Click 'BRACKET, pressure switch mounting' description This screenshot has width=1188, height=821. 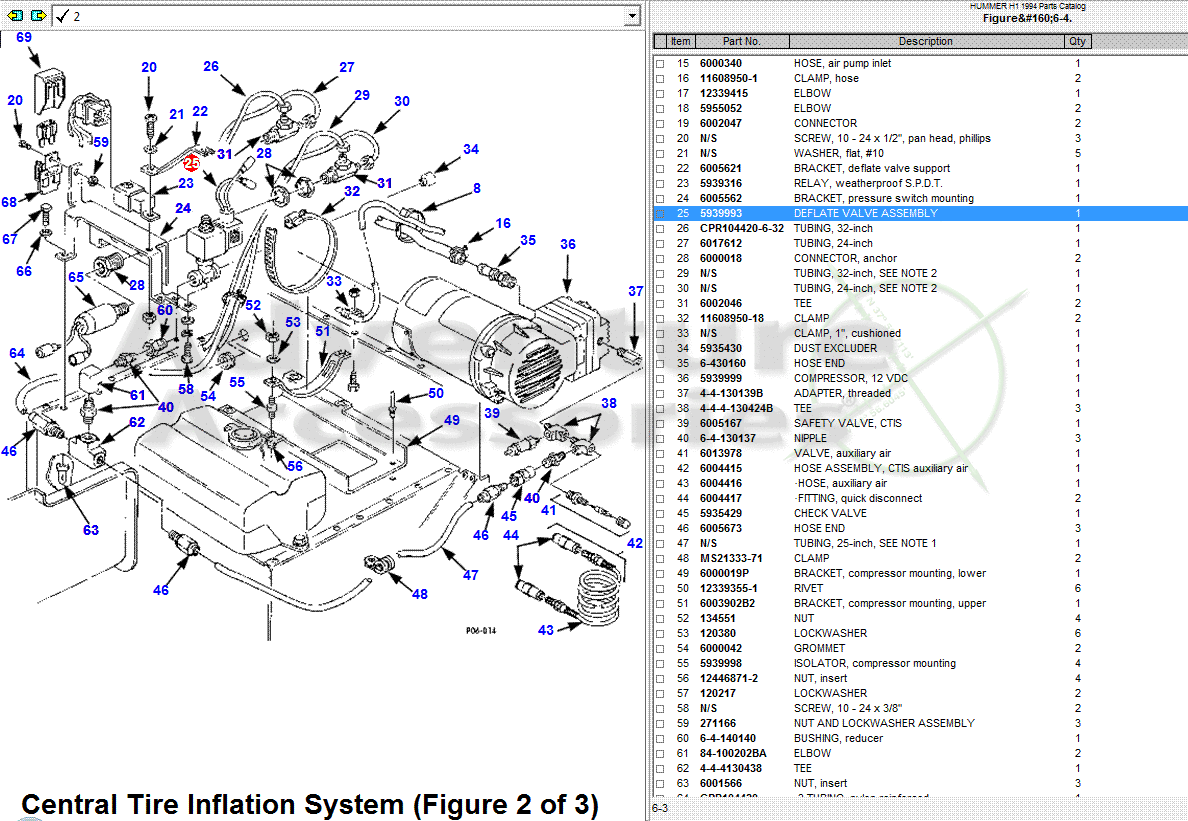[883, 198]
